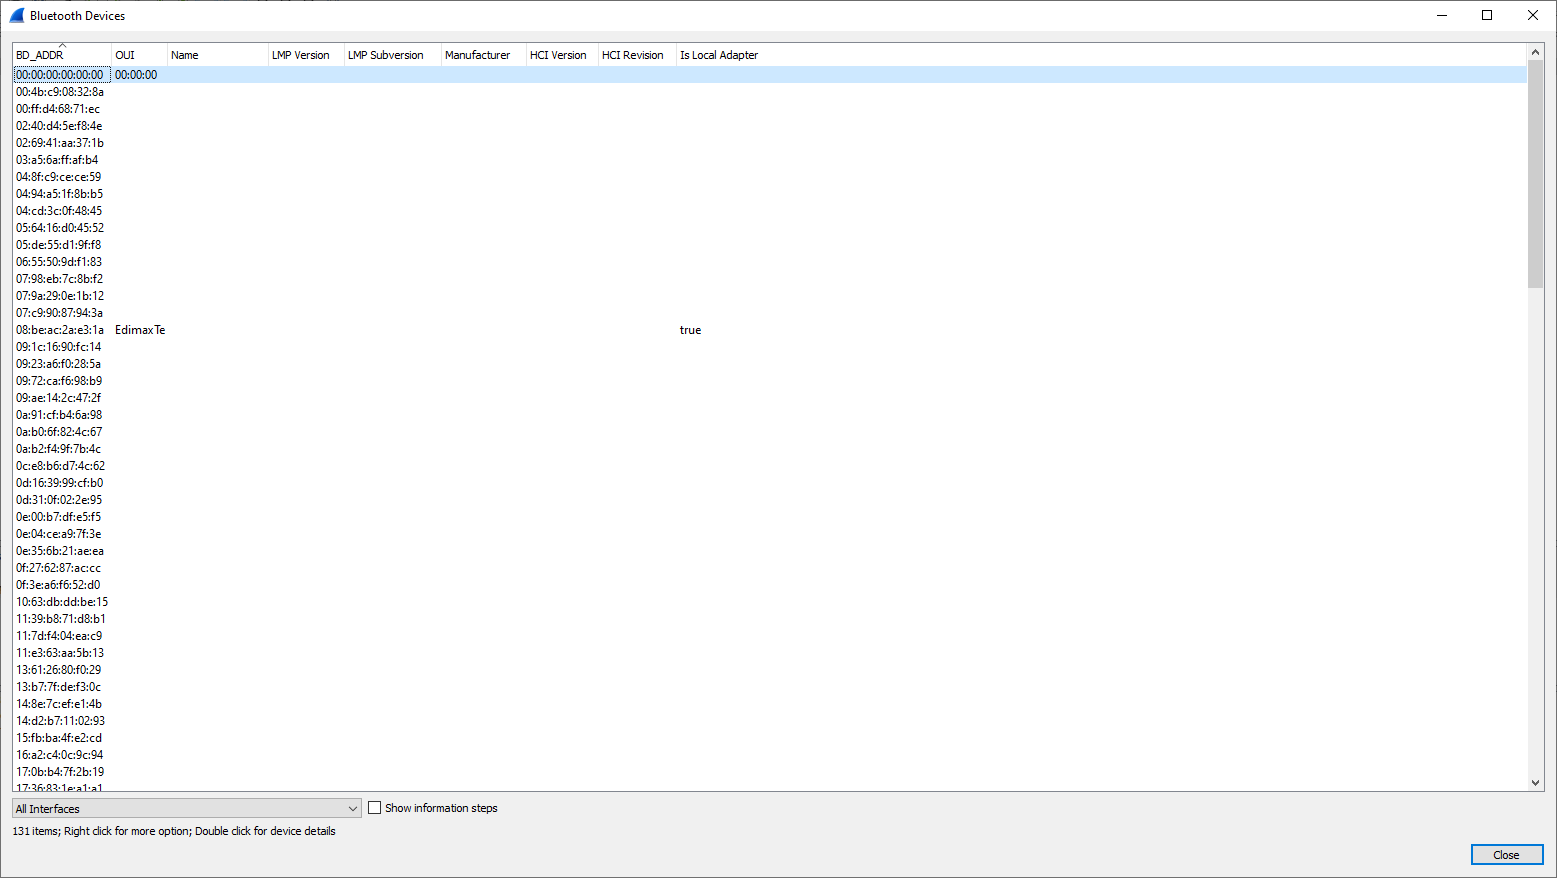Screen dimensions: 1557x878
Task: Select device 0a:b2:f4:9f:7b:4c
Action: 58,449
